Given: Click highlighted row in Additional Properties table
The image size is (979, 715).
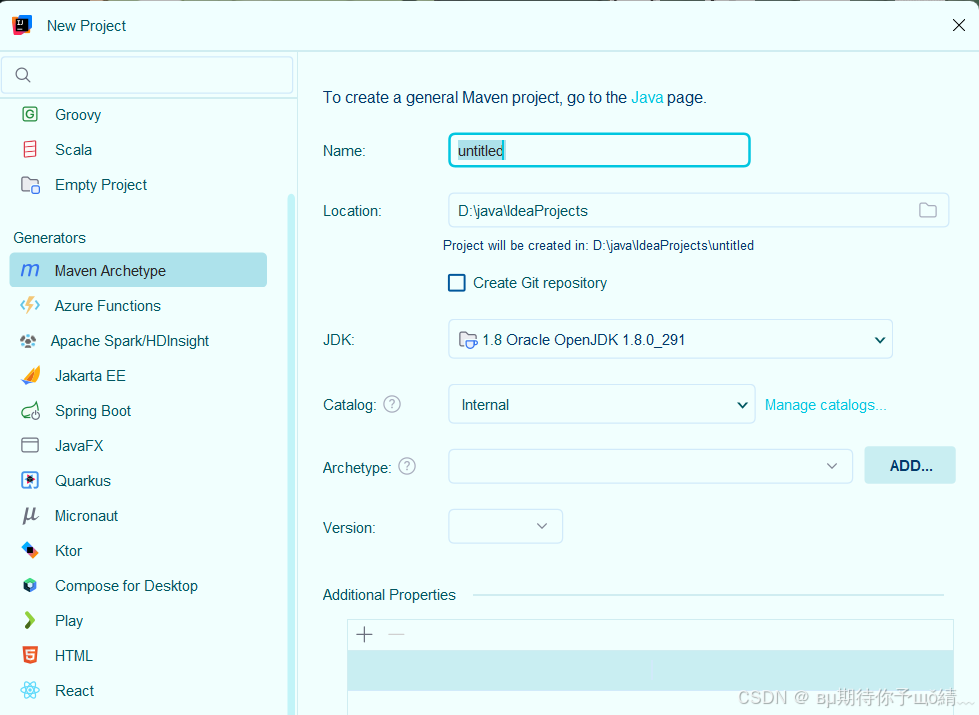Looking at the screenshot, I should (x=650, y=670).
